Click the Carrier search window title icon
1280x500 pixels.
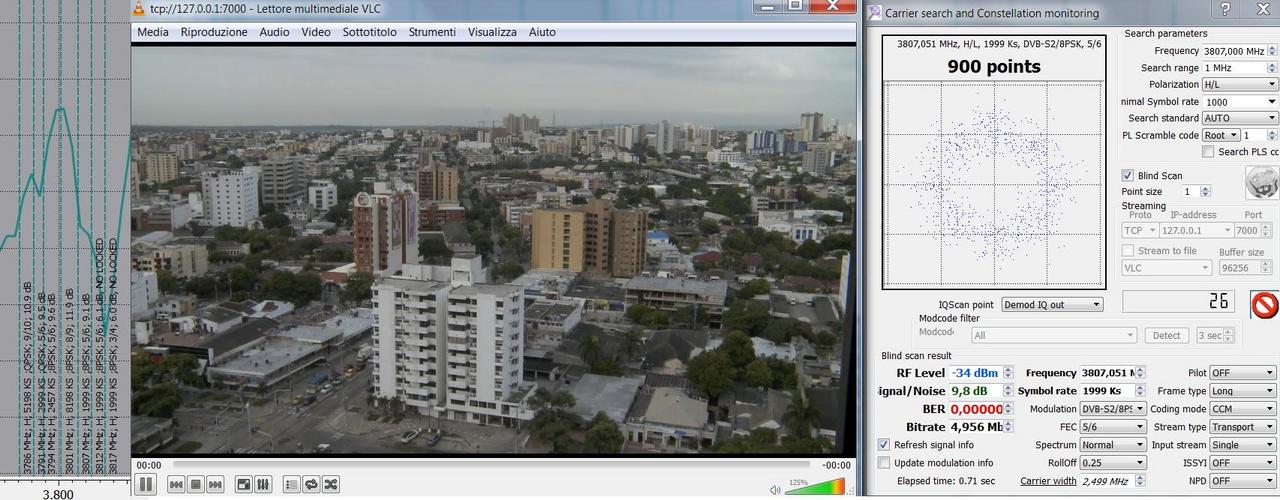[x=875, y=12]
